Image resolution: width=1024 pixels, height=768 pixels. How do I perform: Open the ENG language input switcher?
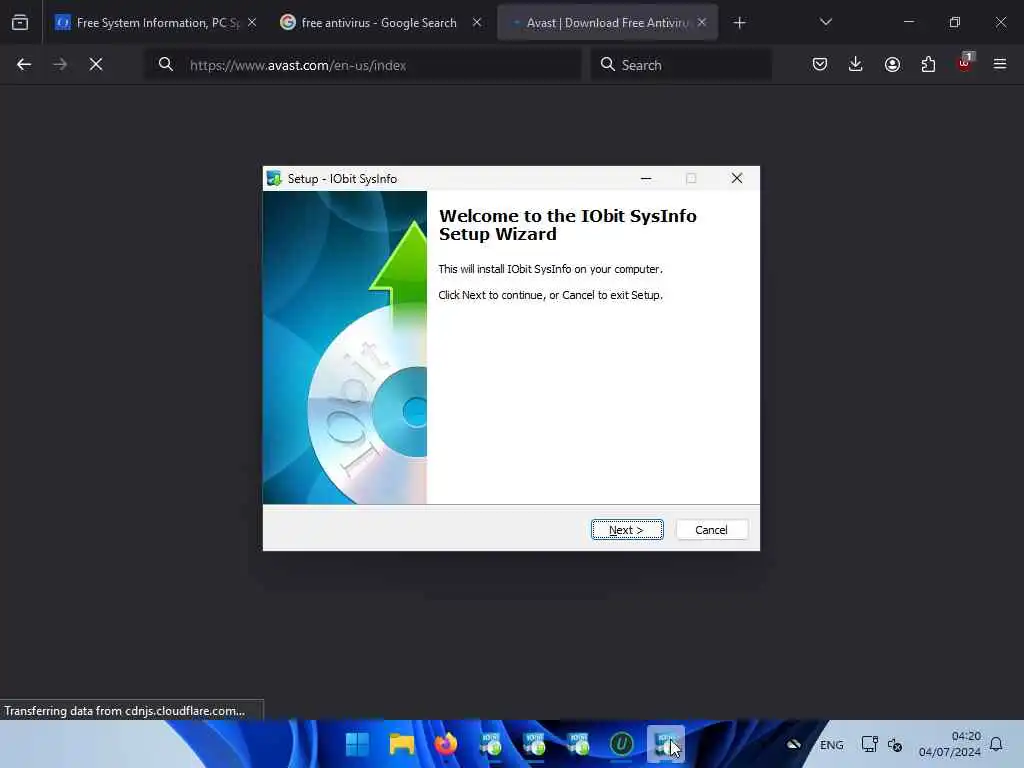[x=831, y=745]
